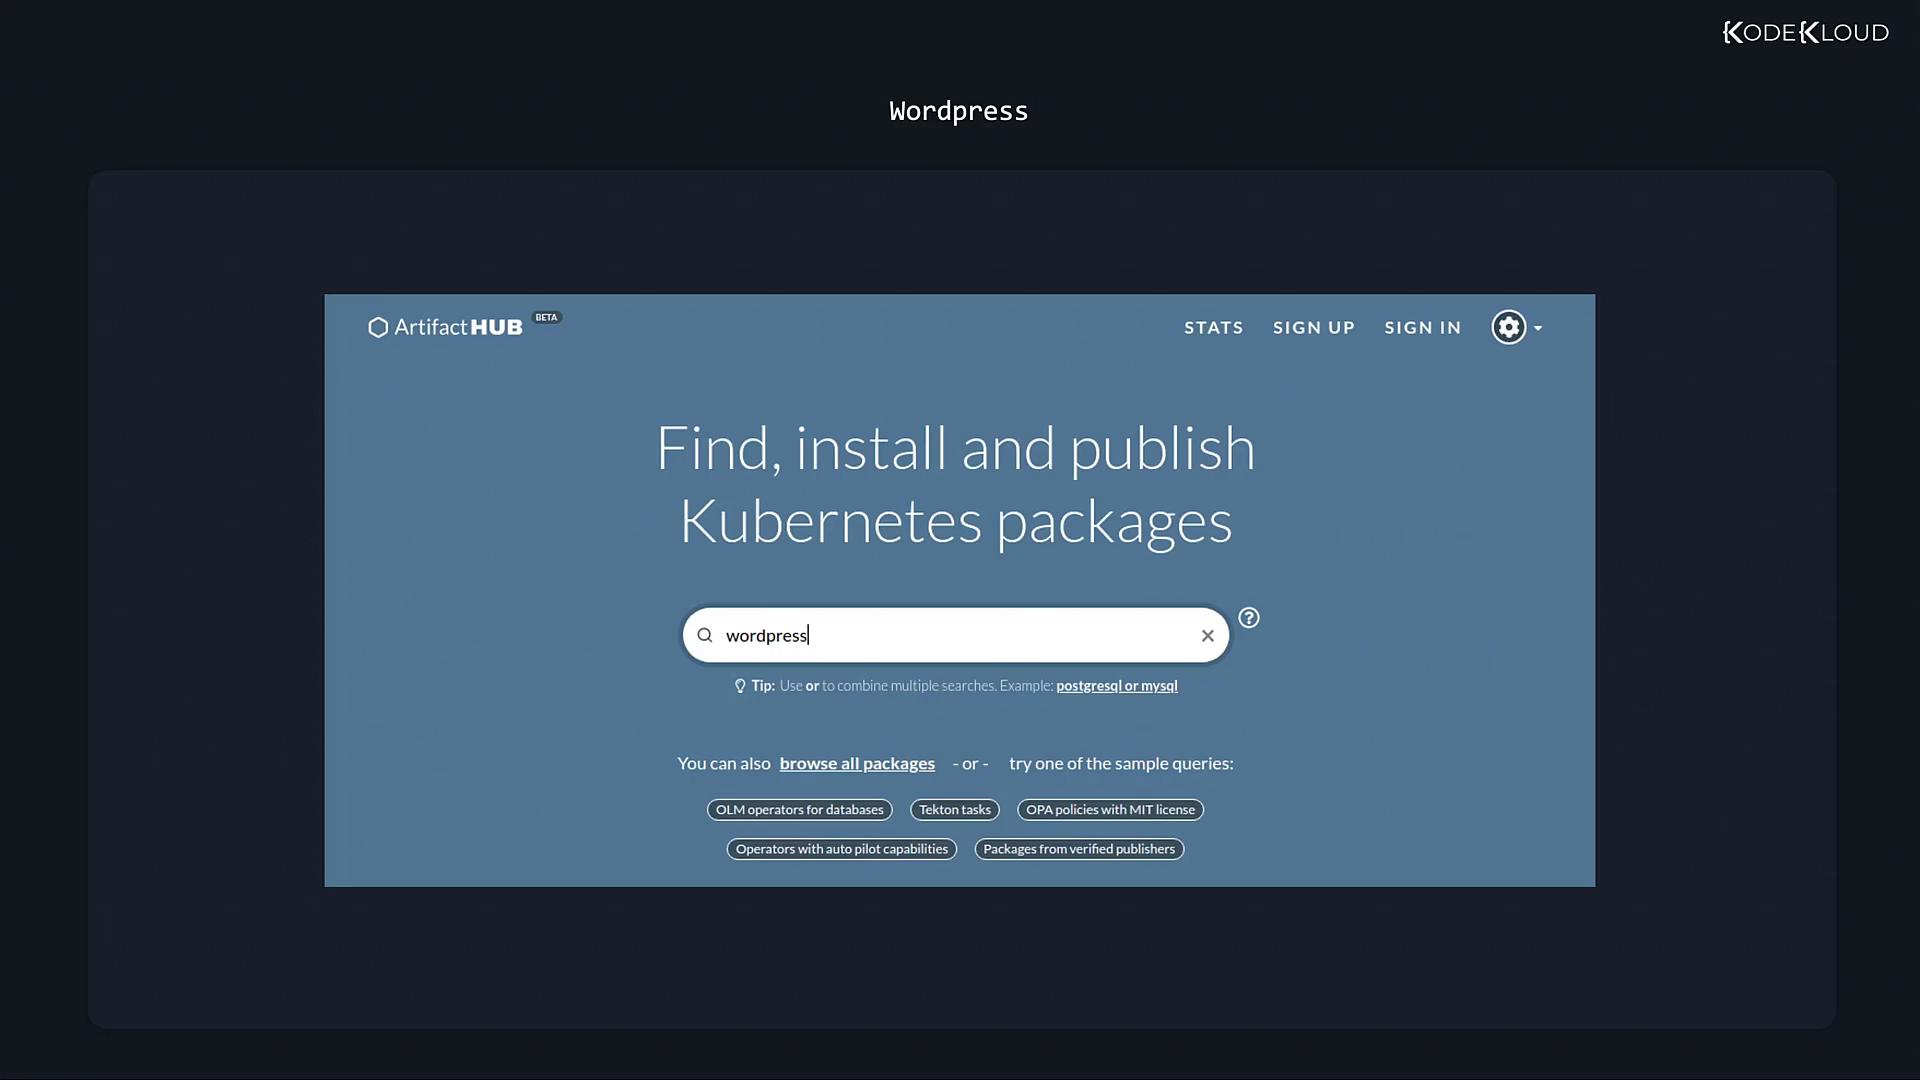Focus the wordpress search input field

point(955,635)
